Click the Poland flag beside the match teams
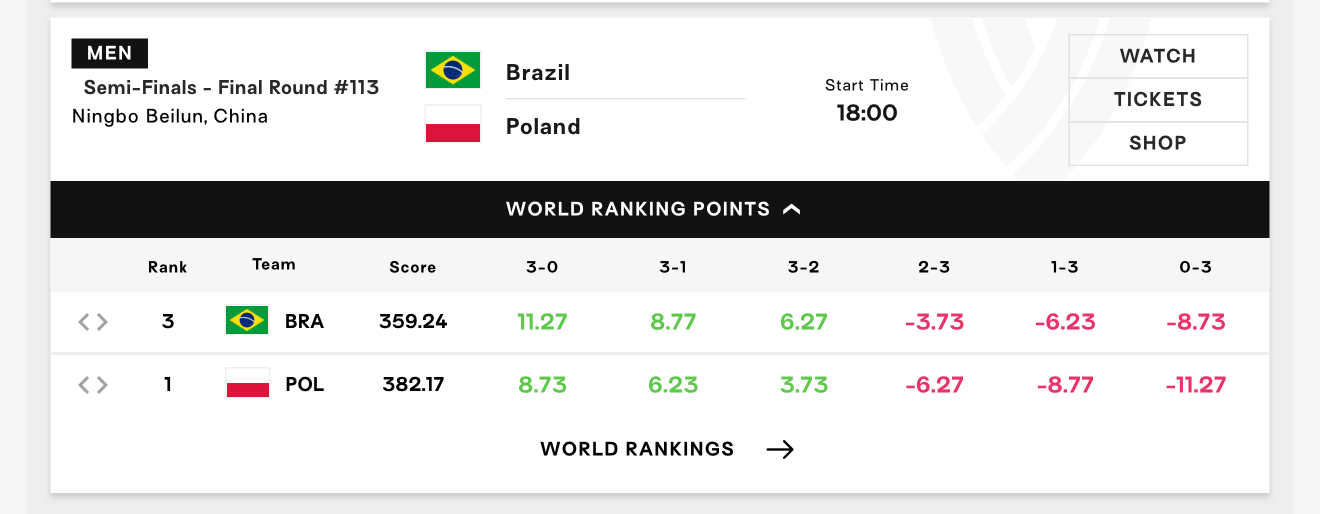The image size is (1320, 514). coord(452,124)
